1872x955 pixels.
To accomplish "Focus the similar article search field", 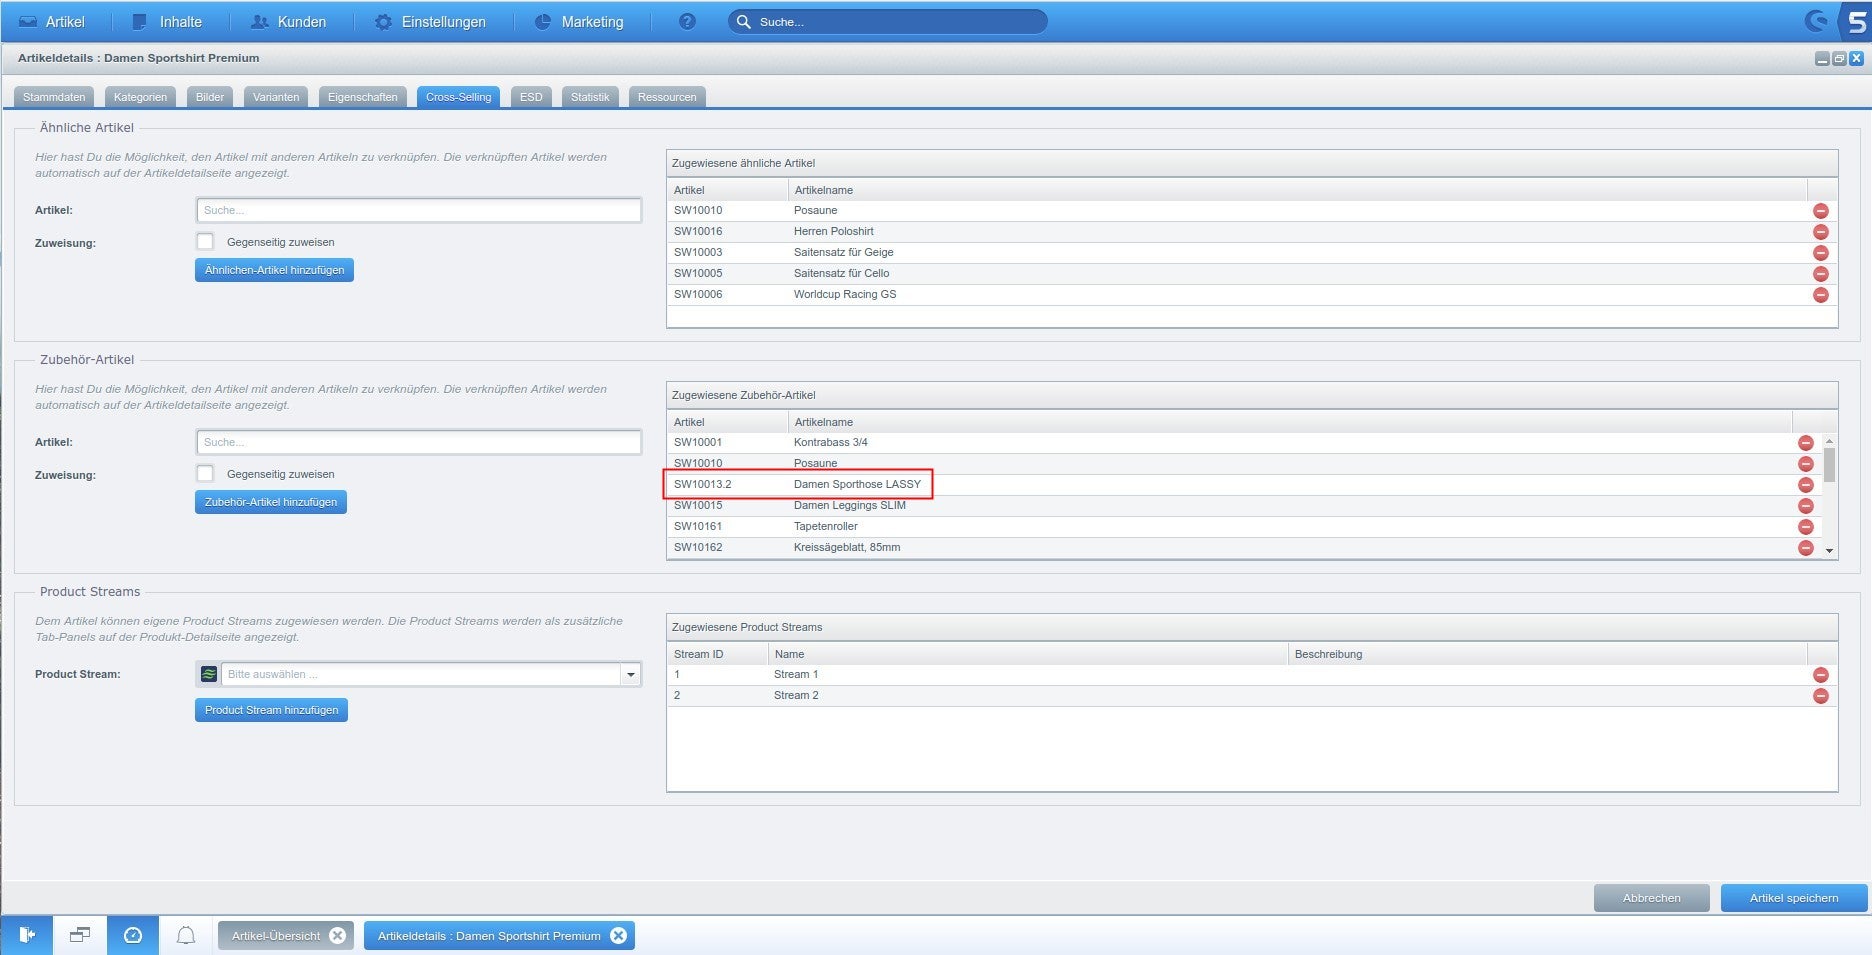I will 419,210.
